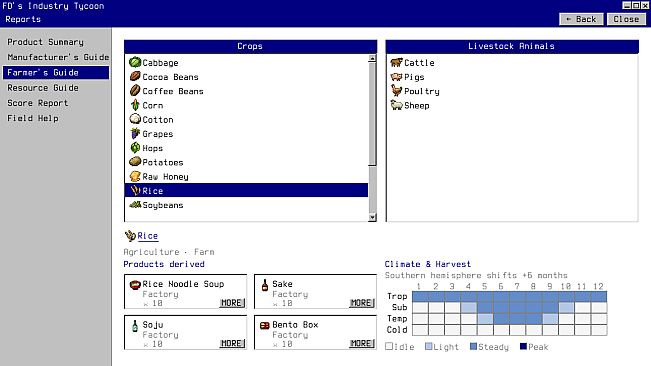Open the Sake bottle product icon
The image size is (651, 366).
coord(265,285)
